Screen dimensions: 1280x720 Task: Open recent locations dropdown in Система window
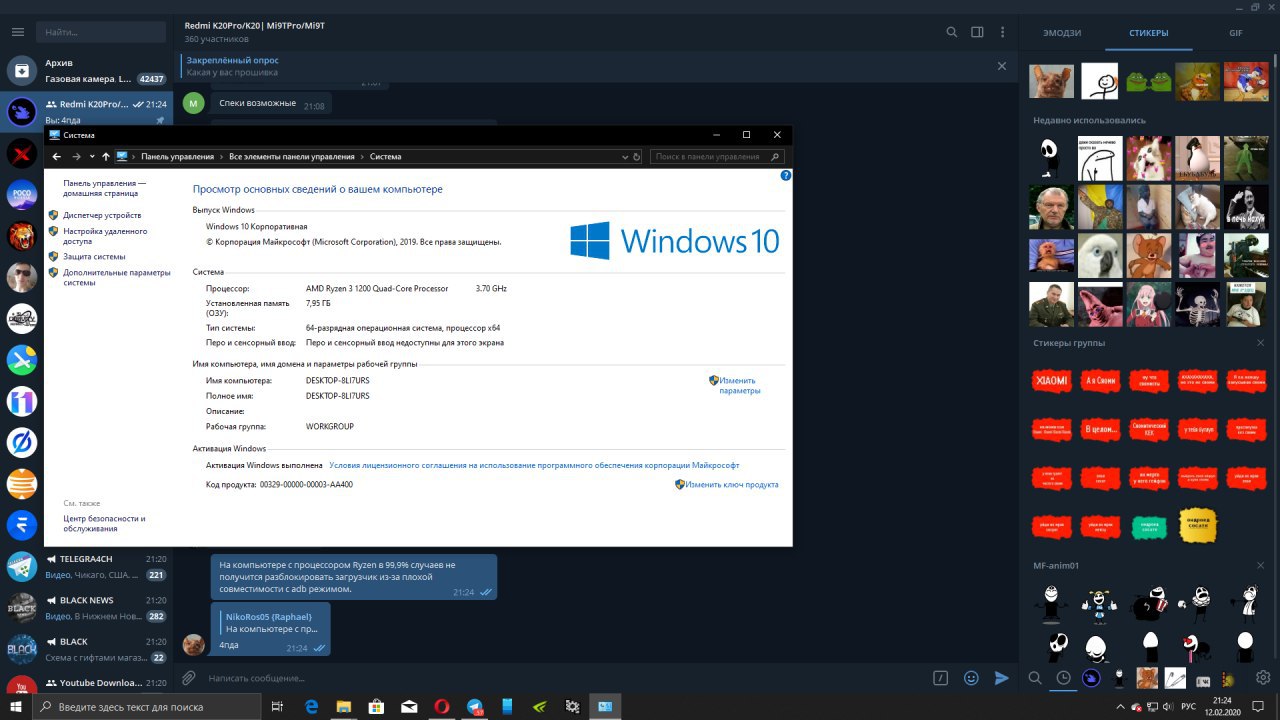click(x=92, y=157)
